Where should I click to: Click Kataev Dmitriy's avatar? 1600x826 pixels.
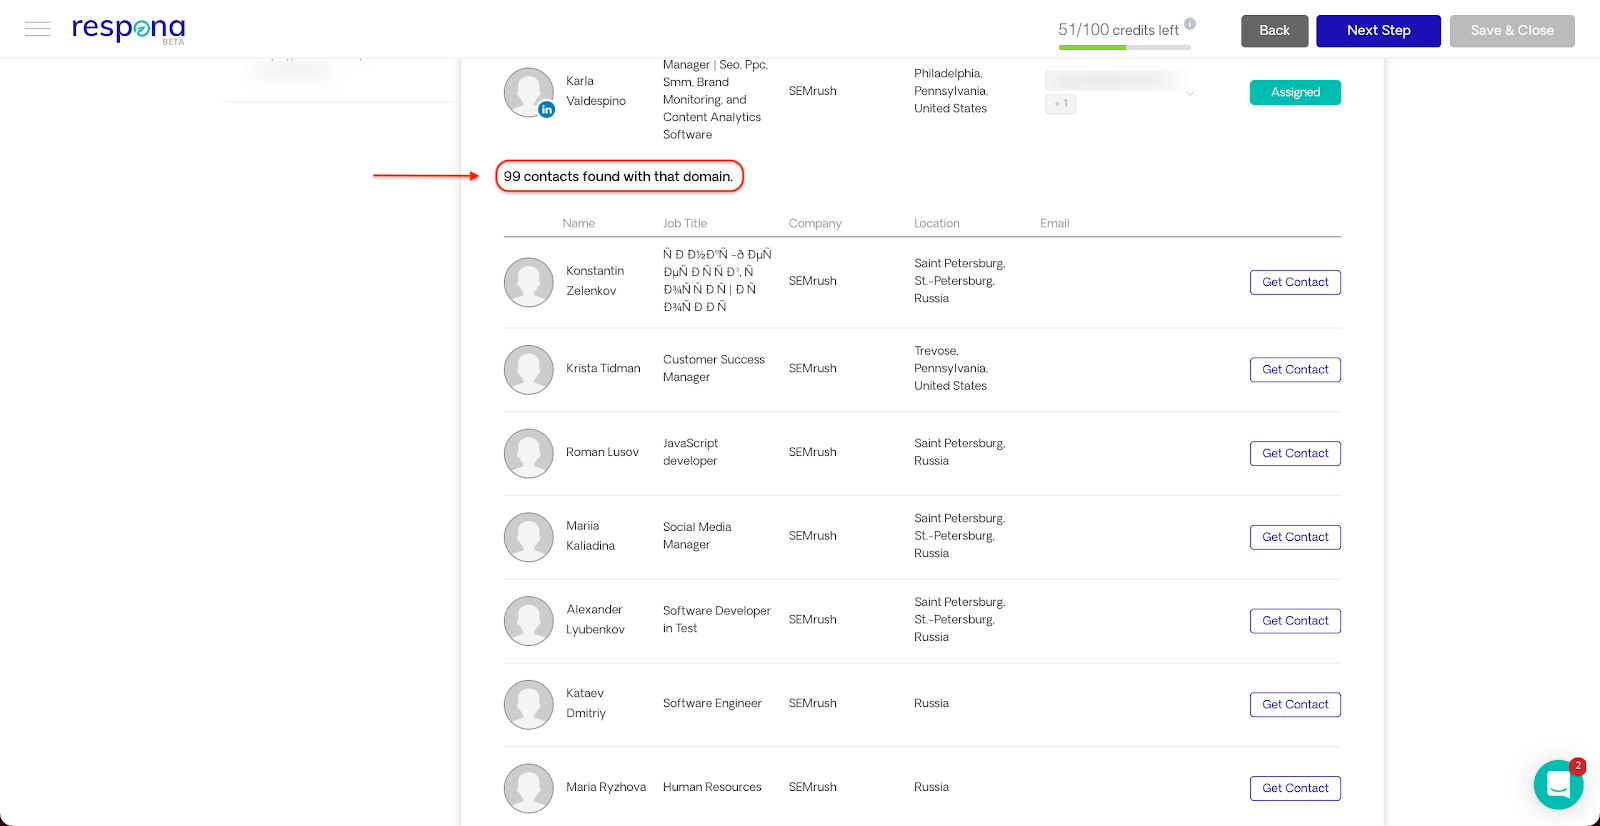[529, 705]
